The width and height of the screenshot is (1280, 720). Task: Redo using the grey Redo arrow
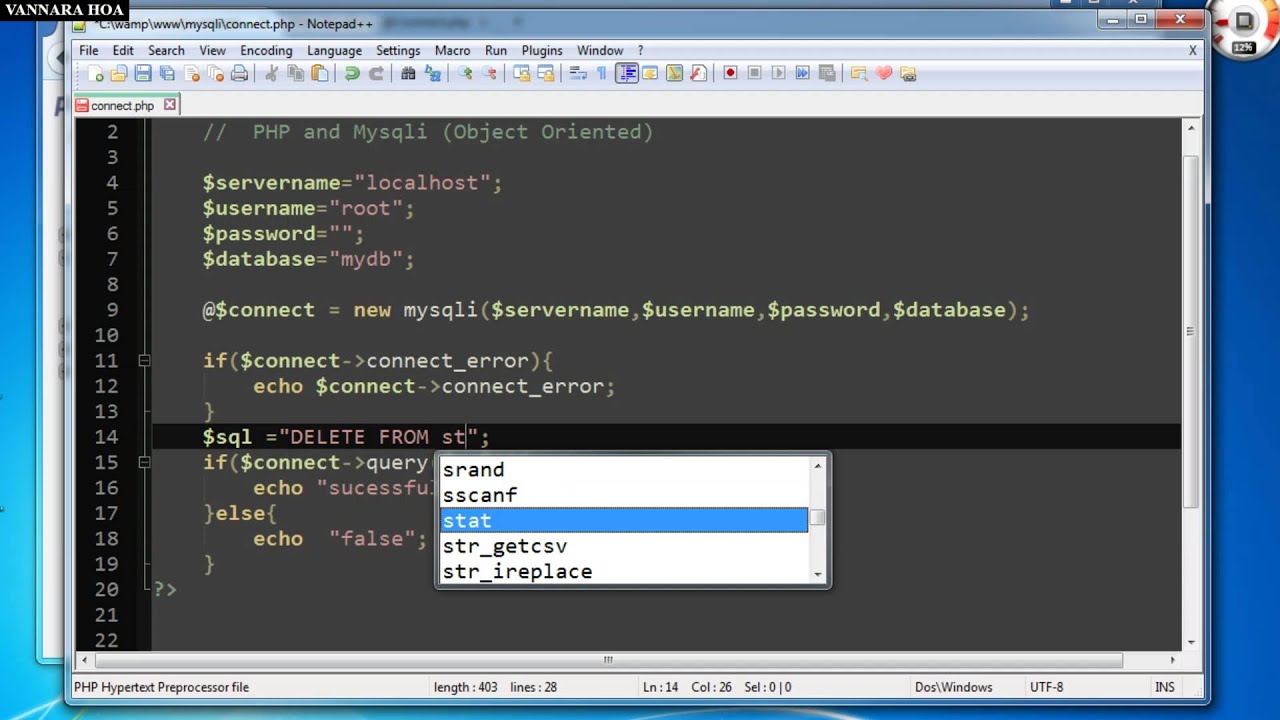pos(376,73)
